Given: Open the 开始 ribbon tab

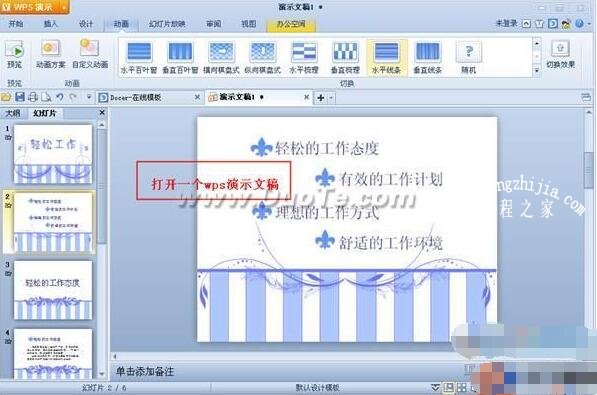Looking at the screenshot, I should coord(16,24).
